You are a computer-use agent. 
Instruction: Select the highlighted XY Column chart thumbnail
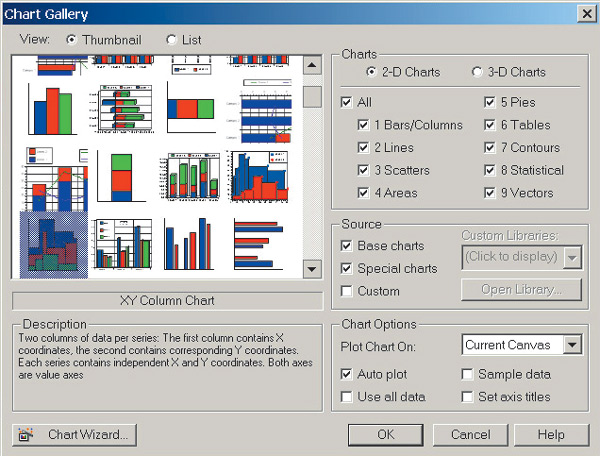(53, 242)
